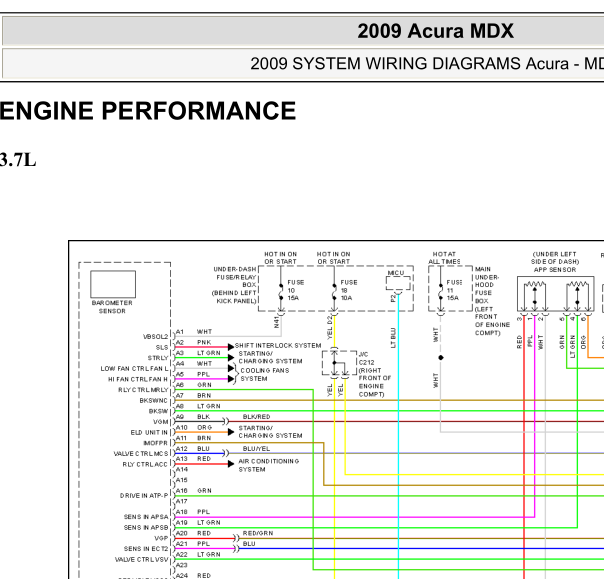Click the "FUSE 18 10A" label
This screenshot has height=579, width=604.
pyautogui.click(x=349, y=290)
